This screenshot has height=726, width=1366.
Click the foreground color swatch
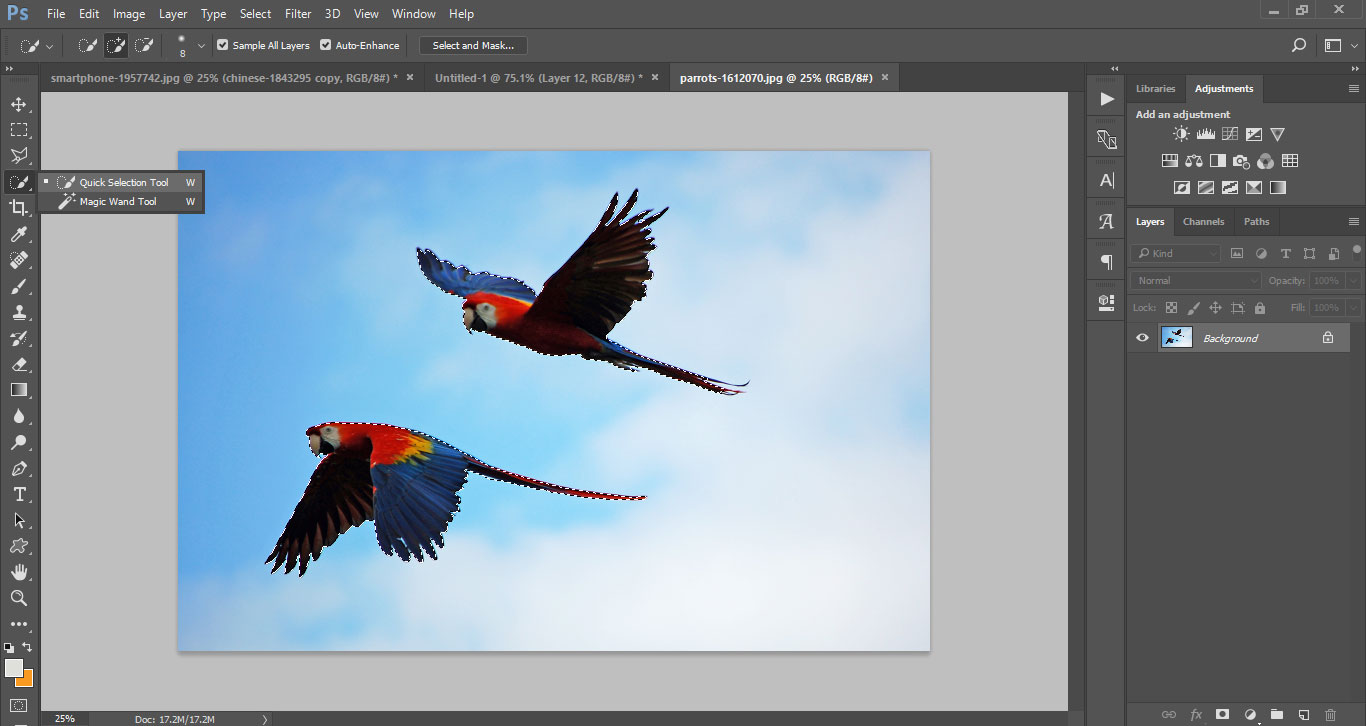point(13,667)
